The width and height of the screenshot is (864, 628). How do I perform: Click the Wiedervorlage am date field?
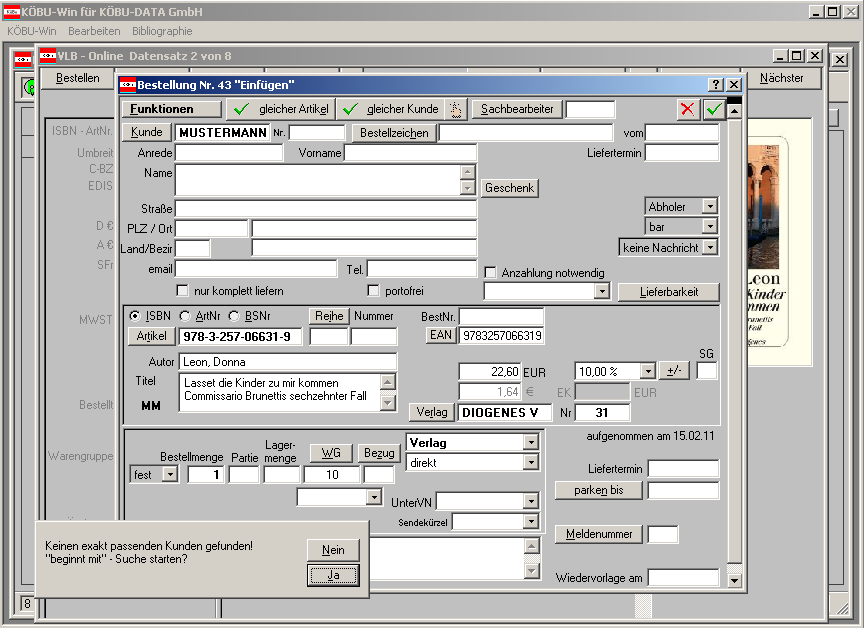click(684, 577)
